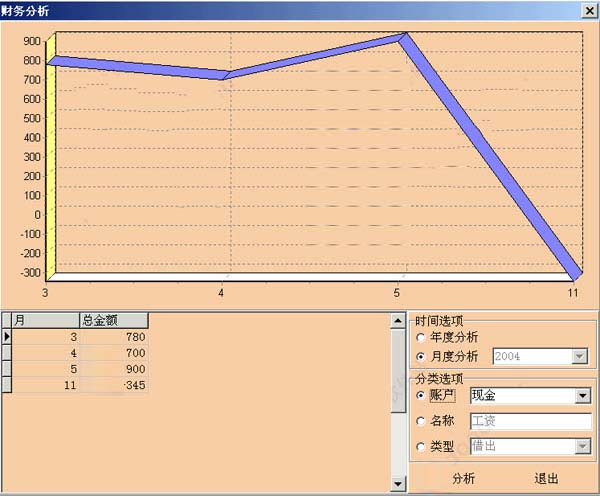Click the chart x-axis label 11
This screenshot has height=496, width=600.
point(573,293)
